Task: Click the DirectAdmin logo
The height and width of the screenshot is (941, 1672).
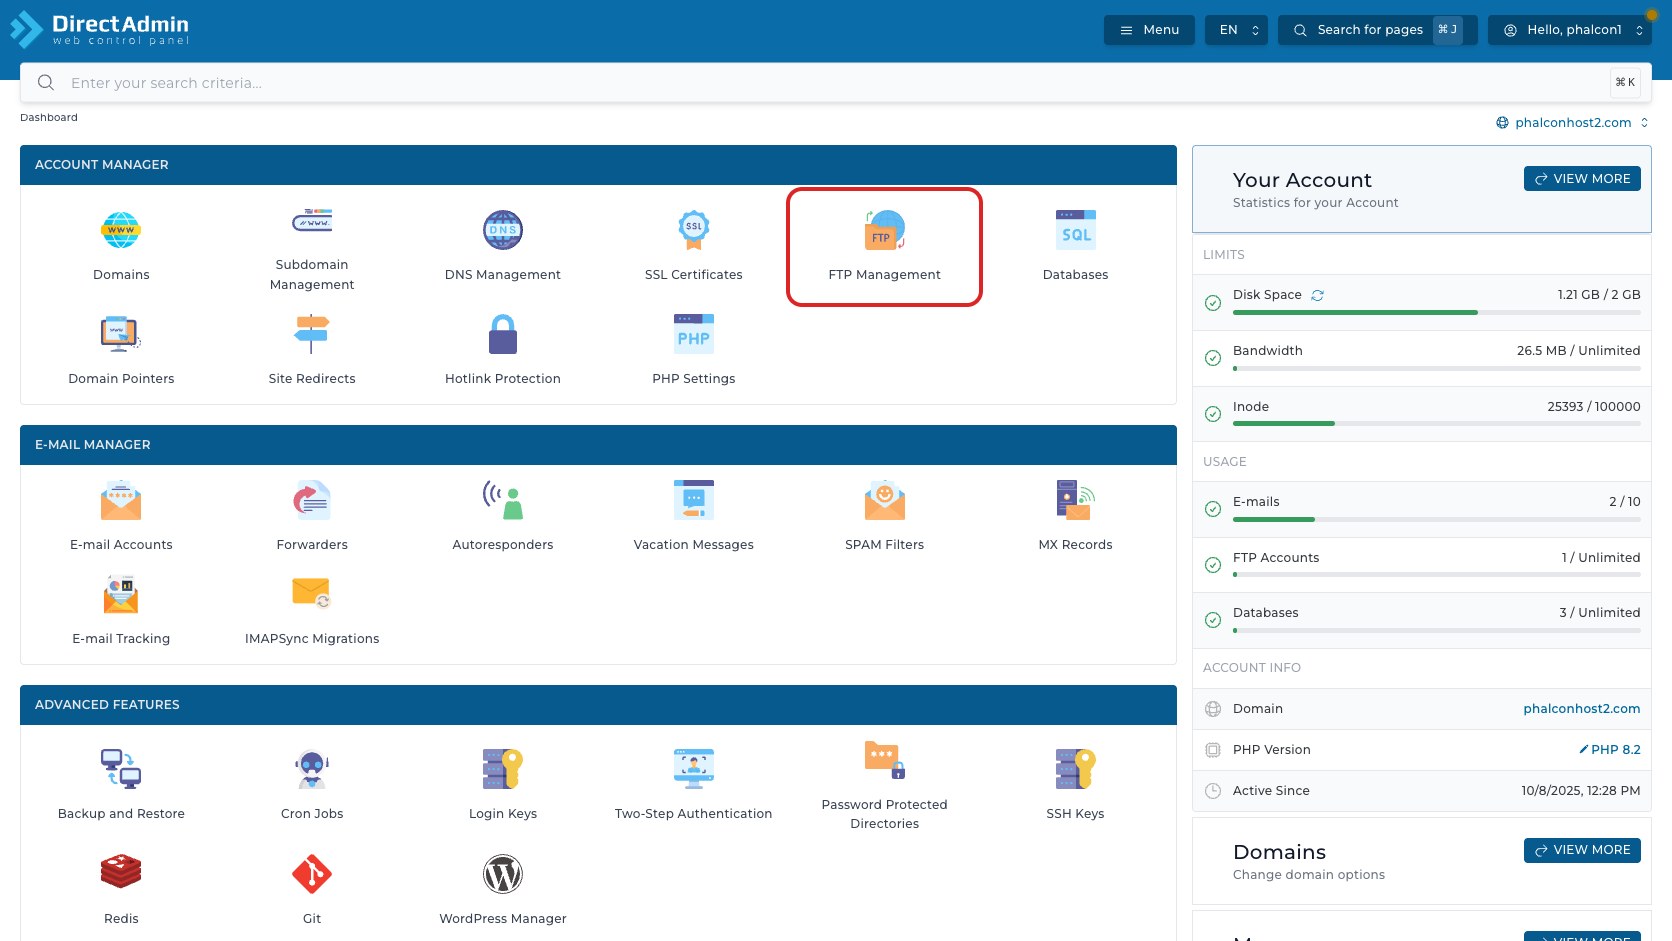Action: [100, 30]
